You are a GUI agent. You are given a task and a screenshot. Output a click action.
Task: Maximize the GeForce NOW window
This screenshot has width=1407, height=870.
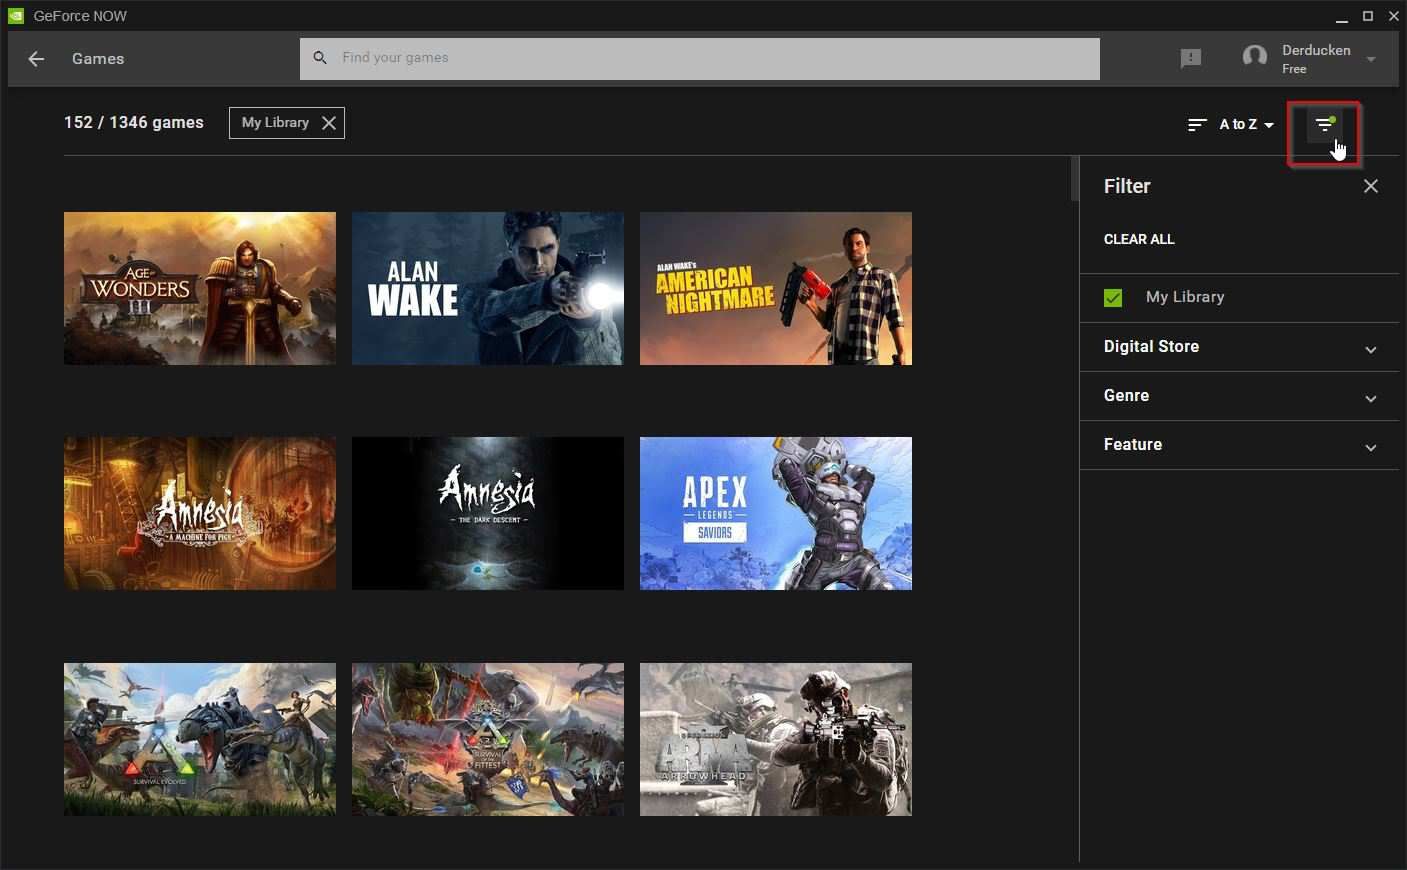click(1368, 16)
